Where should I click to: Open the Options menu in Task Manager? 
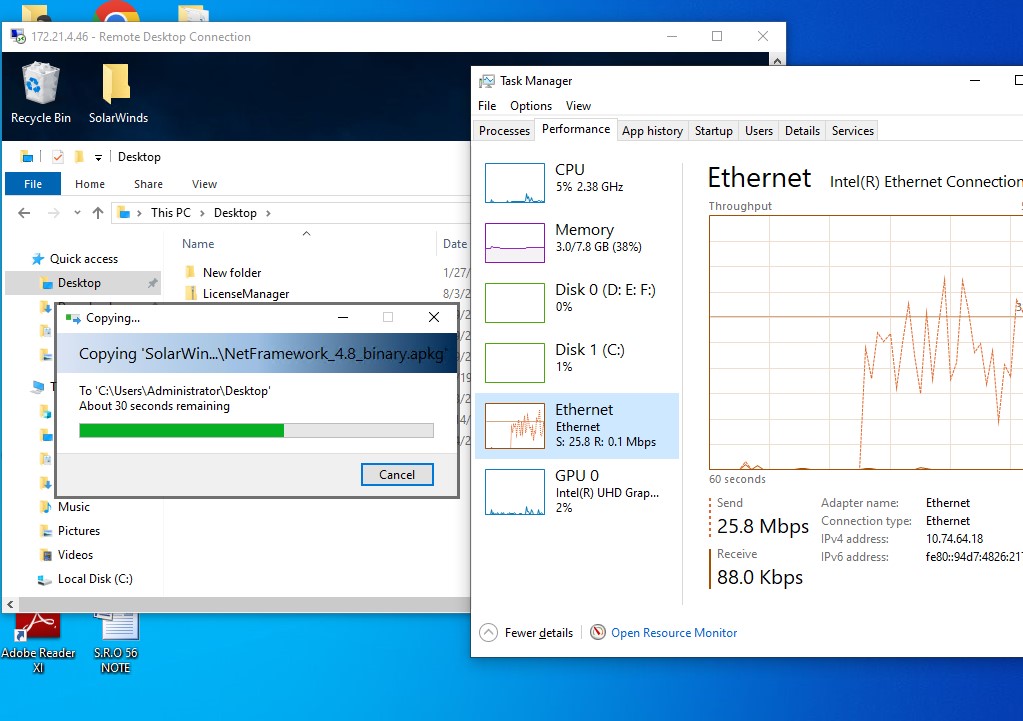pyautogui.click(x=530, y=106)
